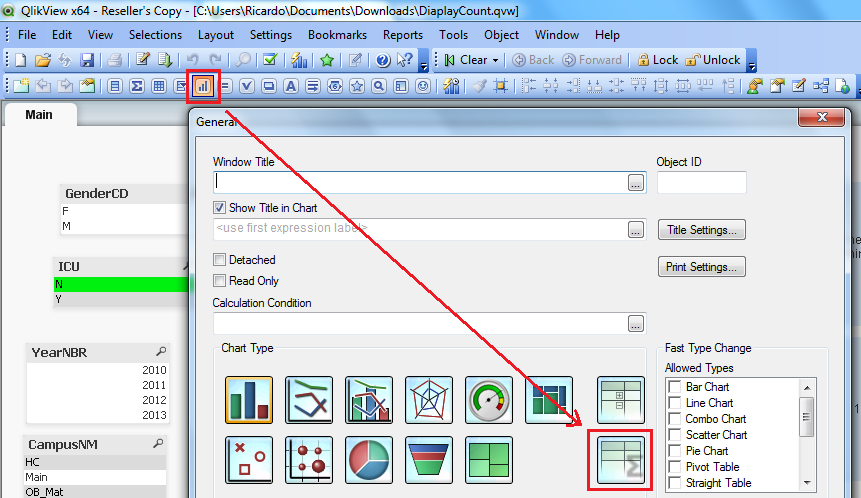Create a Statistics Box sigma icon
The width and height of the screenshot is (861, 498).
click(x=137, y=86)
